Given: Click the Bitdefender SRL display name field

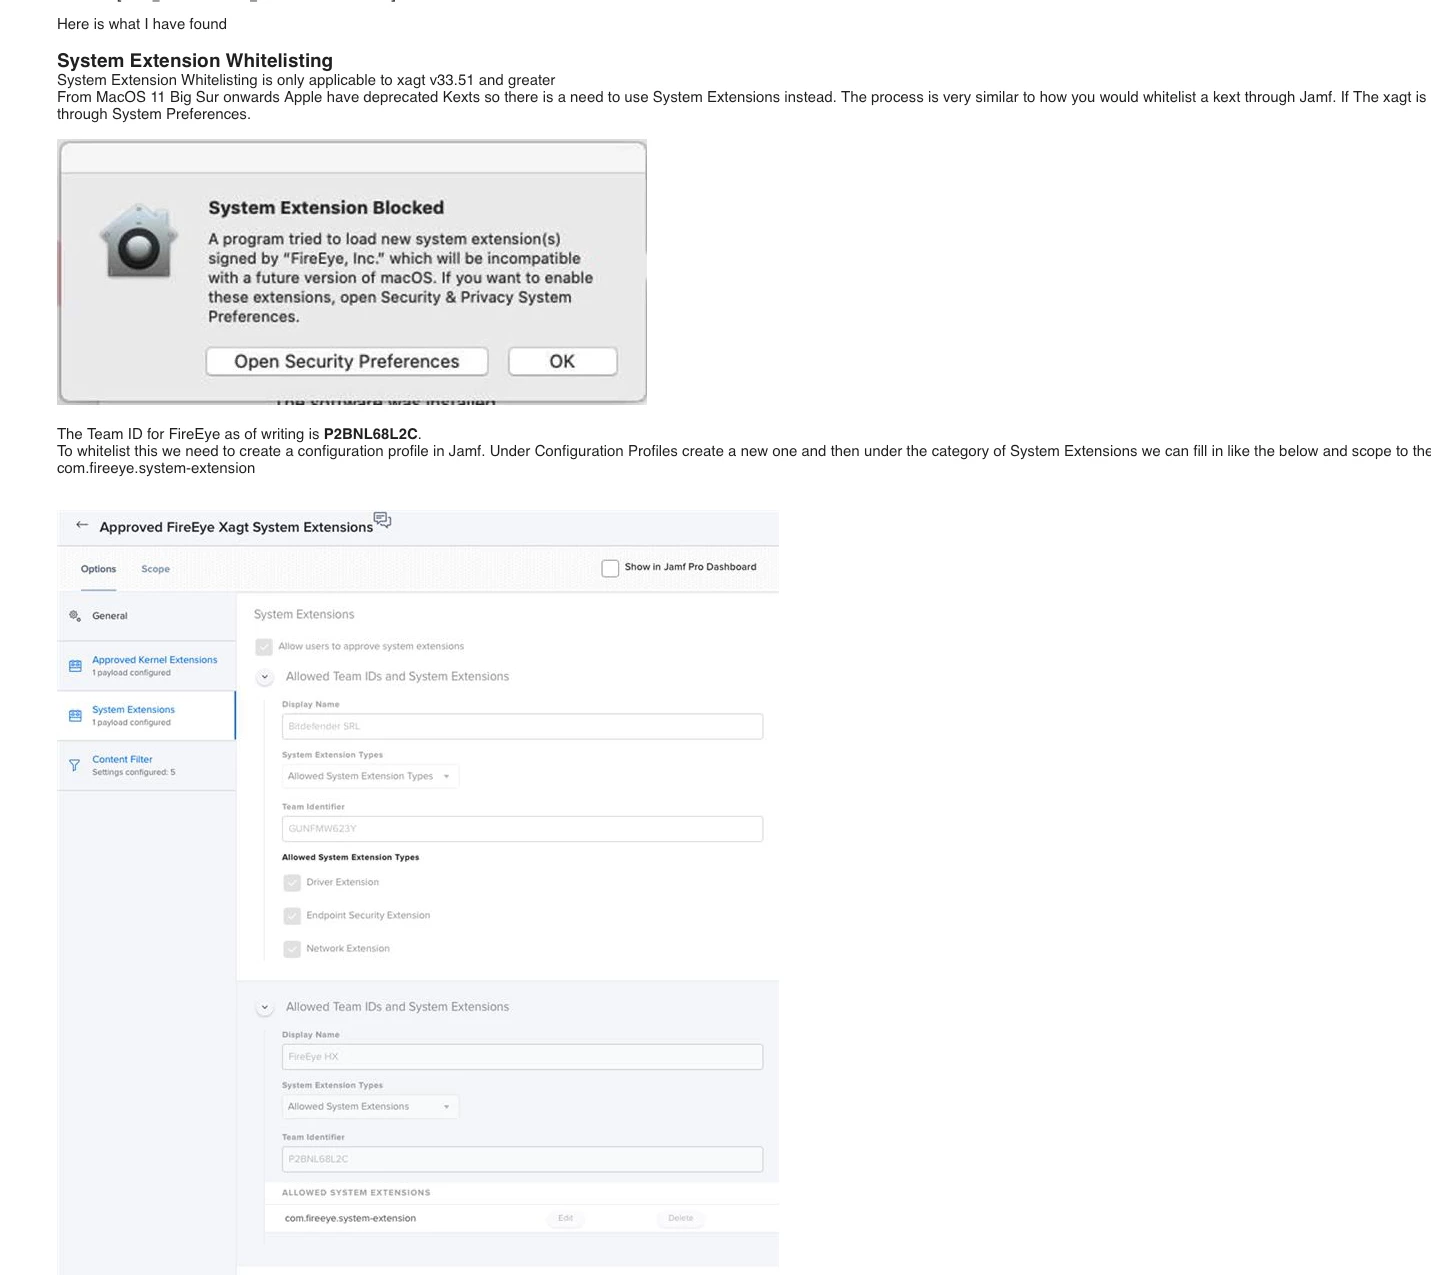Looking at the screenshot, I should pyautogui.click(x=522, y=727).
